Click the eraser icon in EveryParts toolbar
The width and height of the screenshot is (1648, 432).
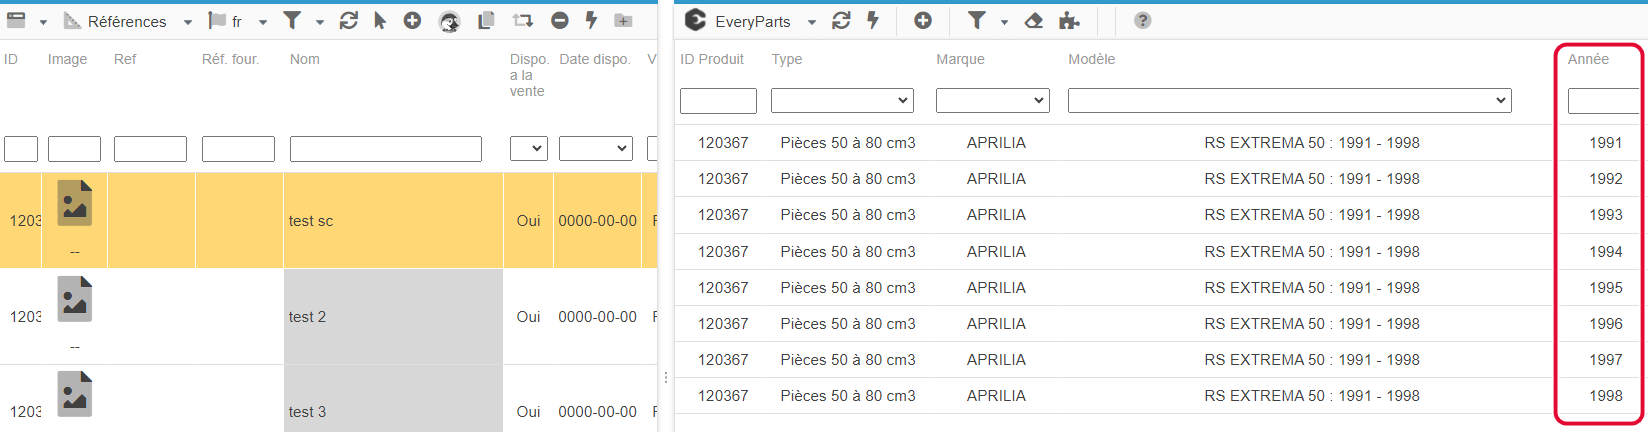[1034, 21]
